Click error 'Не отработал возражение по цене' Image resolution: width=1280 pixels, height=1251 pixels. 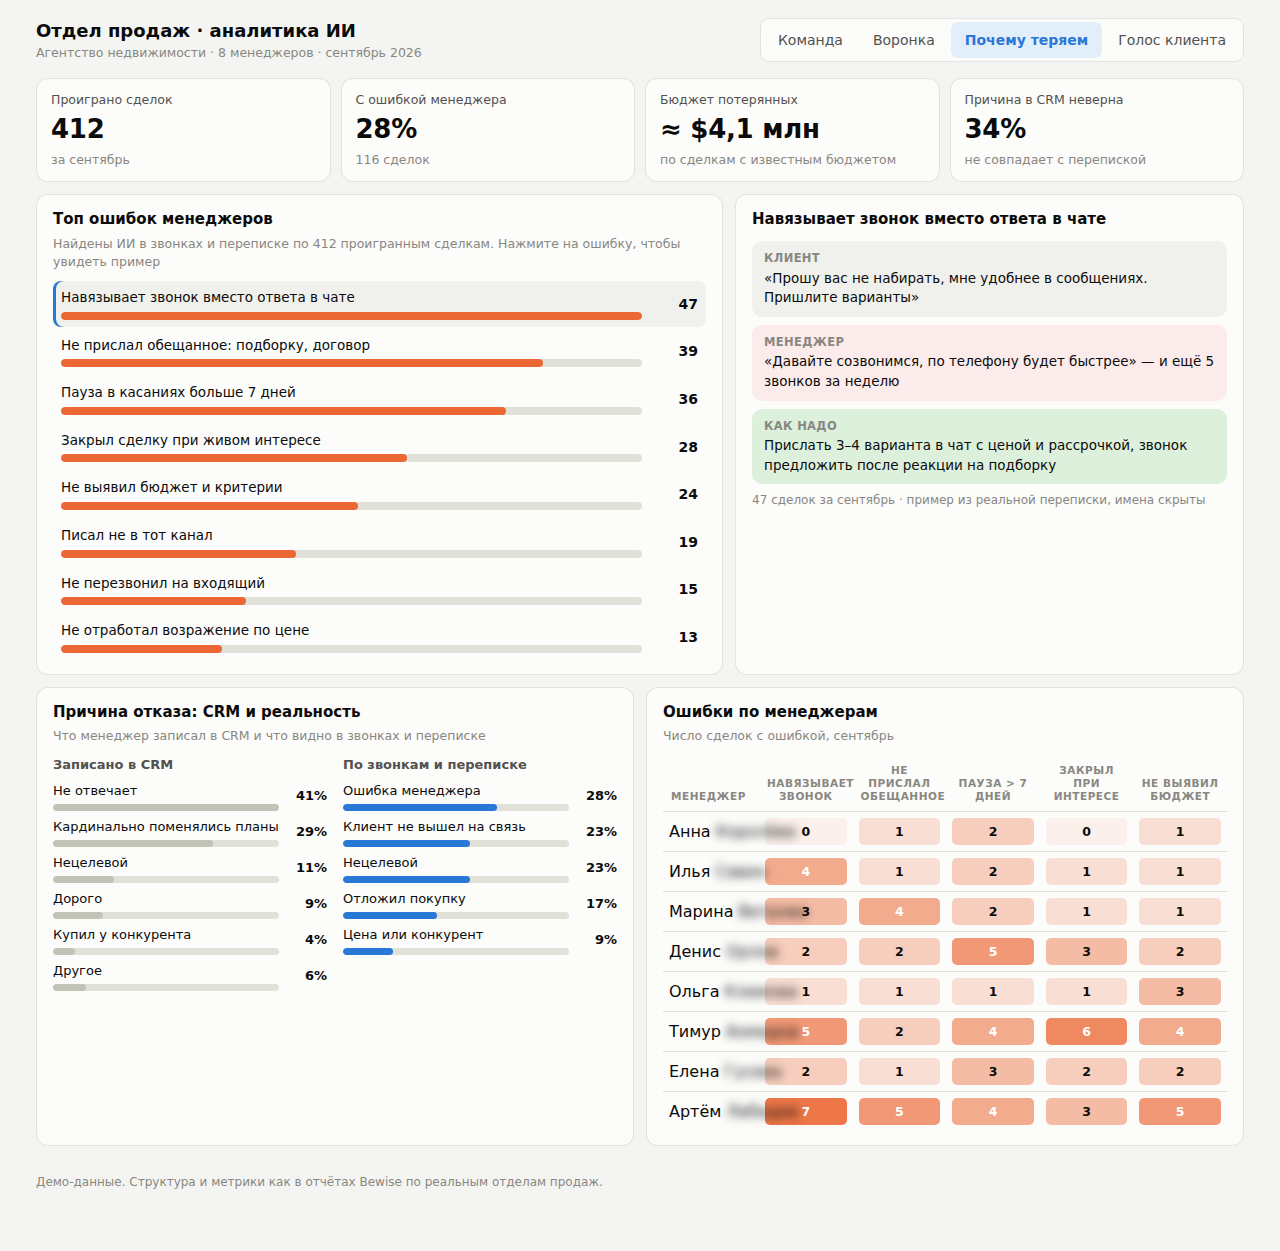click(379, 637)
